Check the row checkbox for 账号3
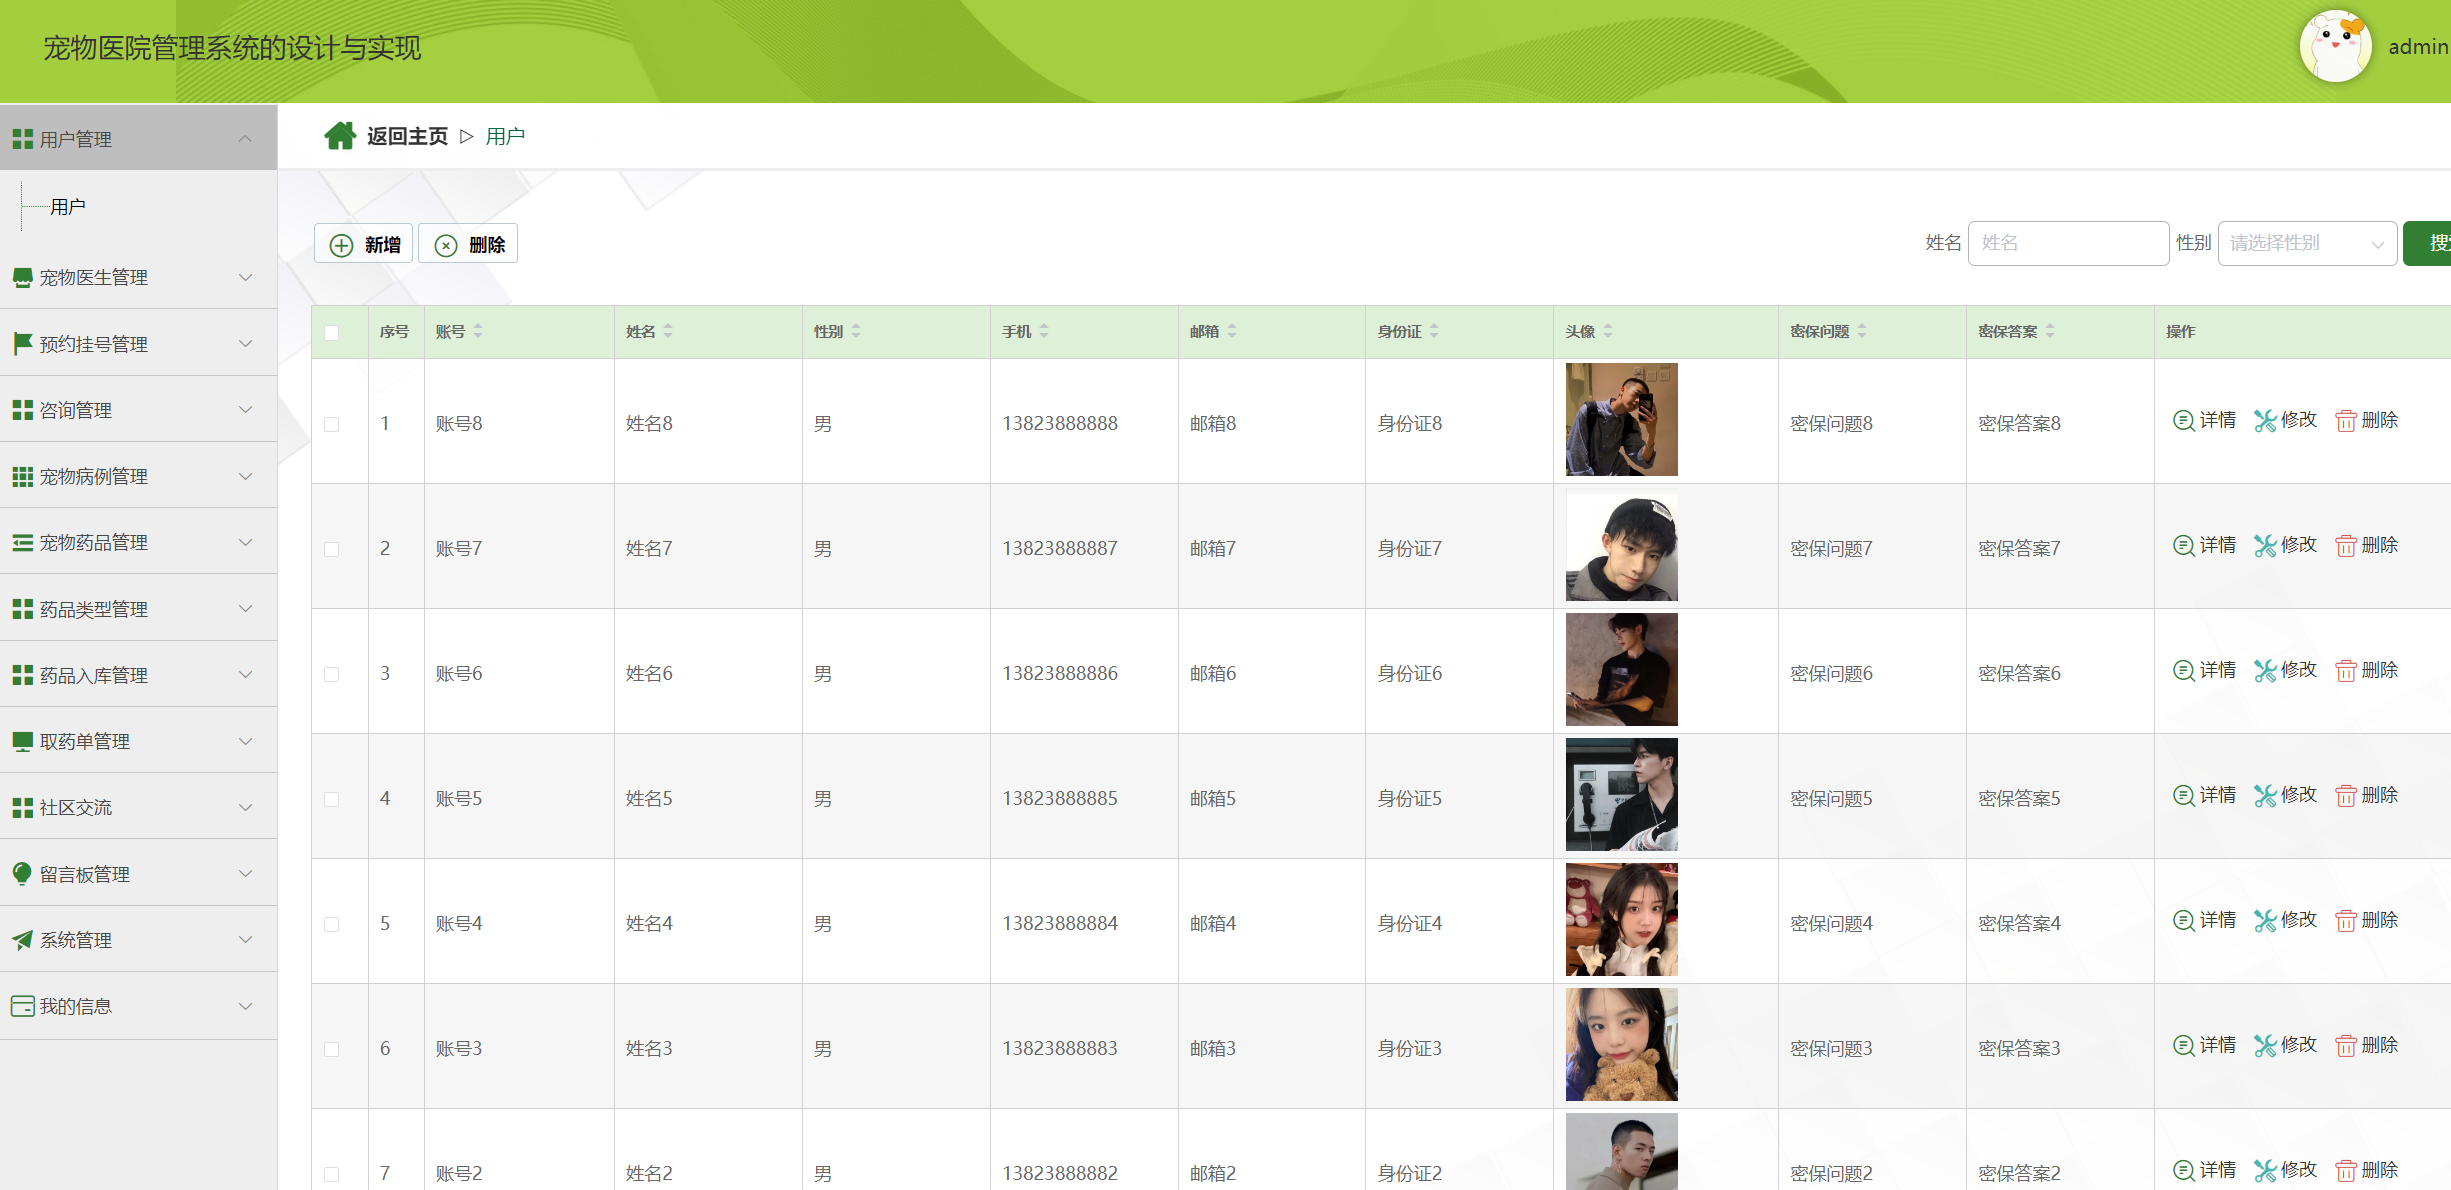The image size is (2451, 1190). [332, 1049]
